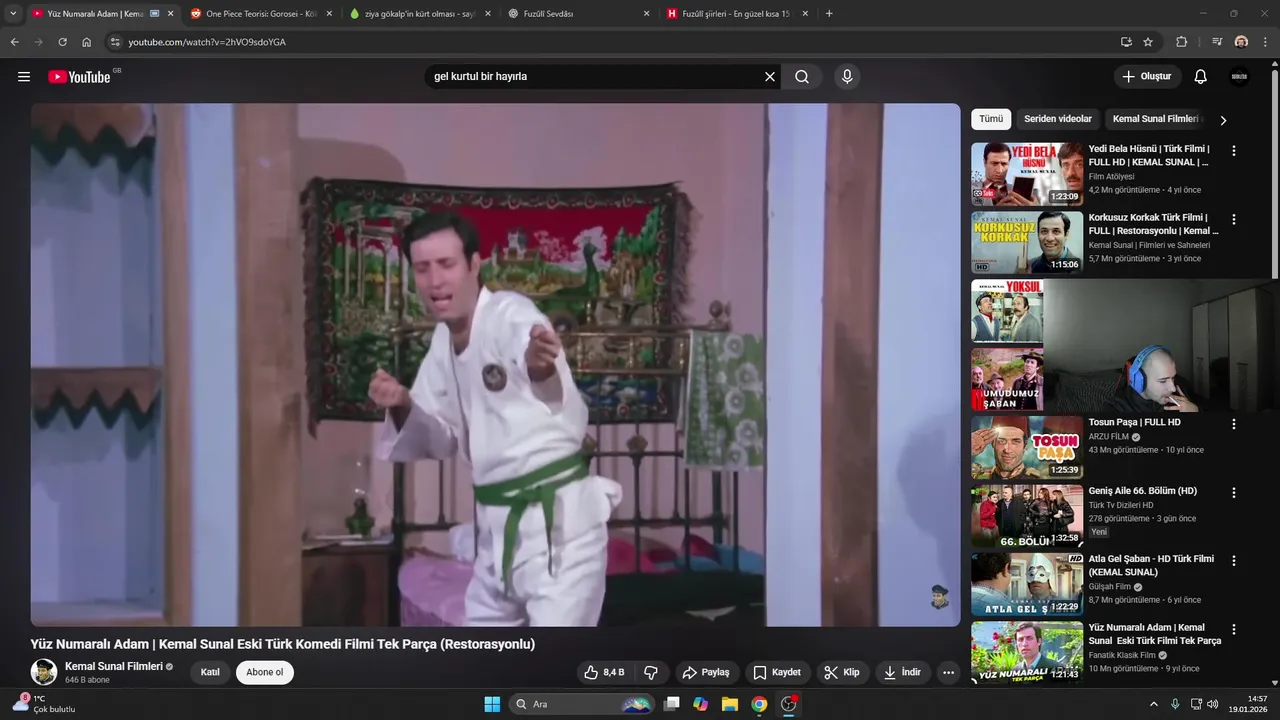The height and width of the screenshot is (720, 1280).
Task: Open options for Fanatik Klasik Film video
Action: pos(1234,630)
